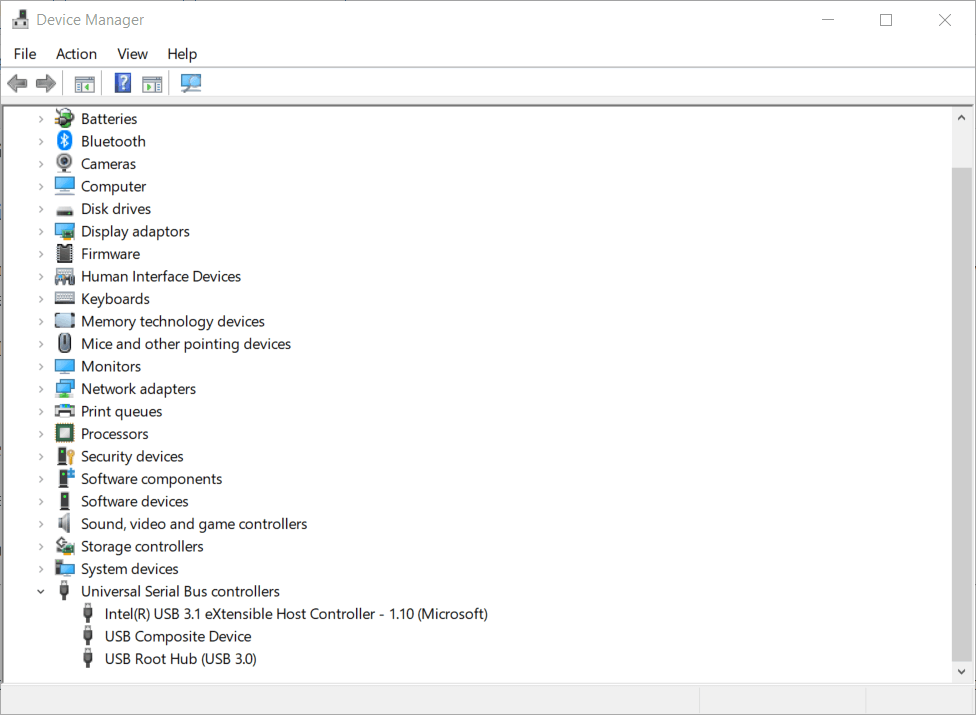The height and width of the screenshot is (715, 976).
Task: Toggle the Show/Hide Console Tree toolbar icon
Action: [85, 83]
